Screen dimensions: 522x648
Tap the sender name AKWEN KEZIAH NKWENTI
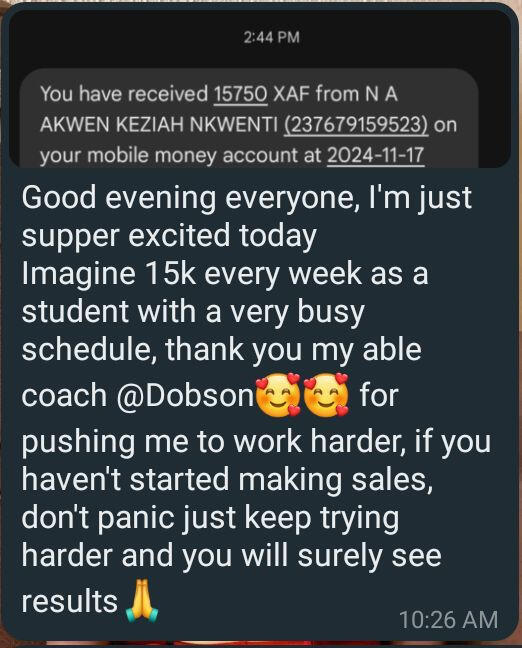click(x=159, y=124)
